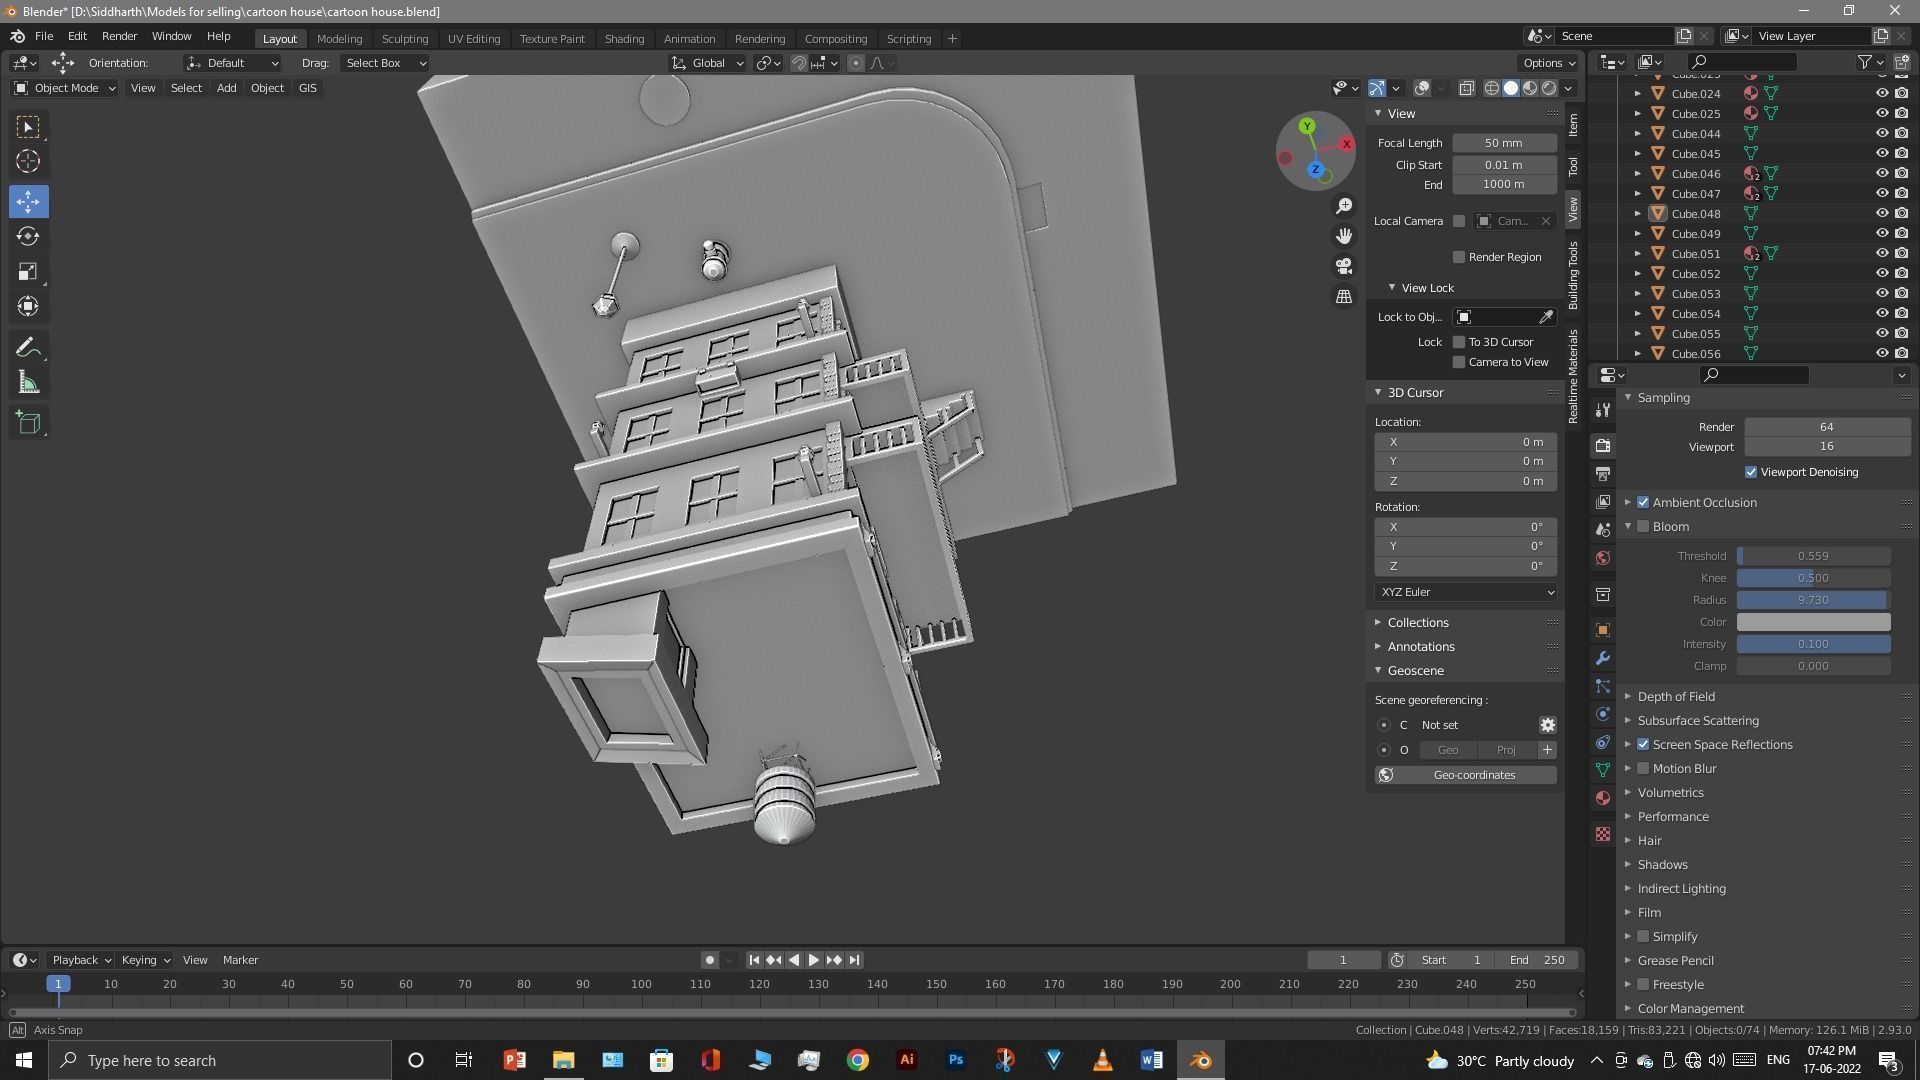This screenshot has width=1920, height=1080.
Task: Enable Motion Blur checkbox
Action: 1643,769
